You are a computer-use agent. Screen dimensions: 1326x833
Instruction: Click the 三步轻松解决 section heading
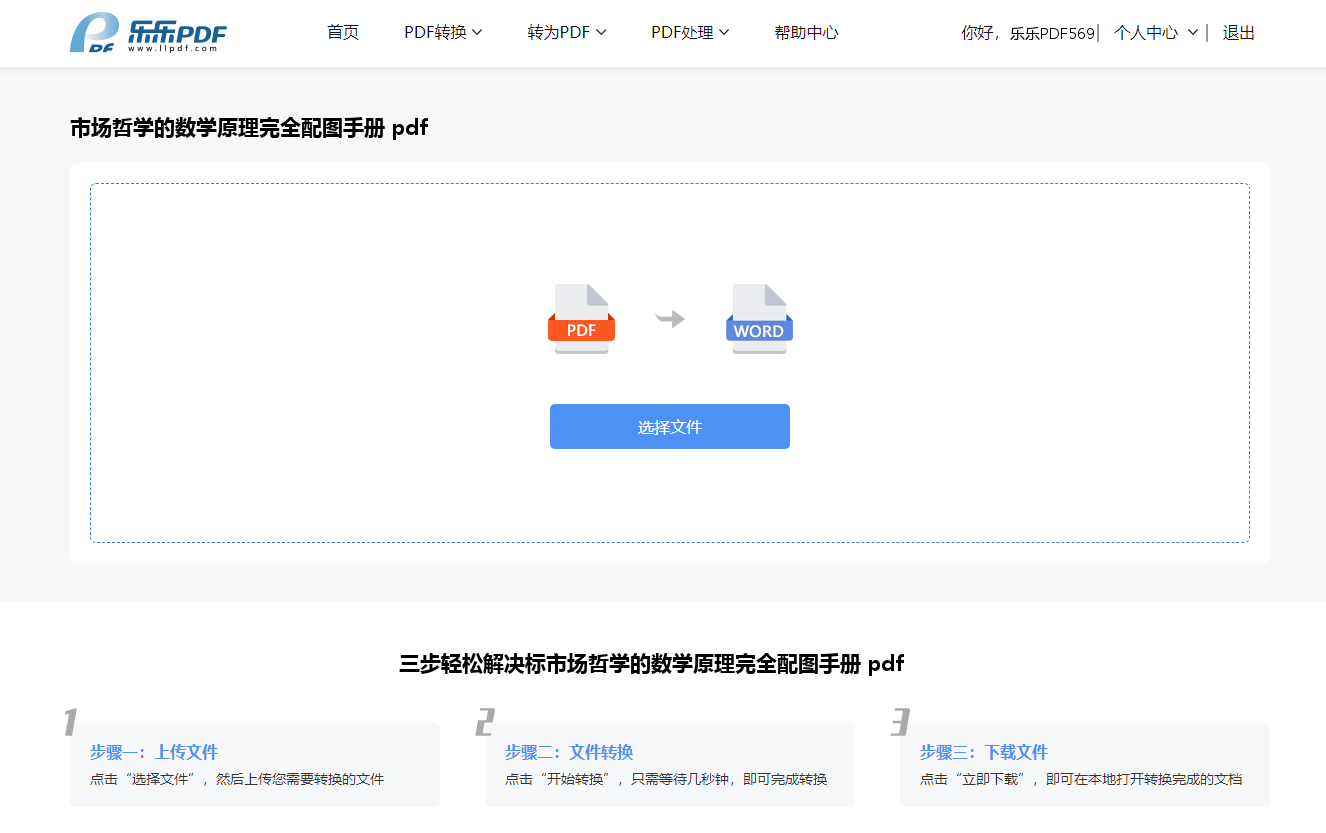pyautogui.click(x=651, y=663)
